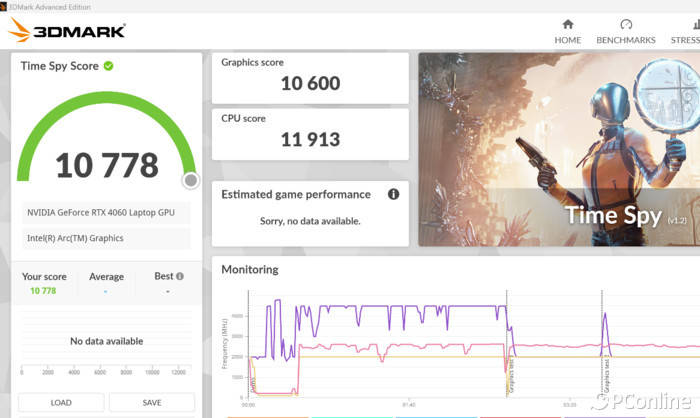Click the info icon beside Estimated game performance
This screenshot has width=700, height=418.
point(393,194)
